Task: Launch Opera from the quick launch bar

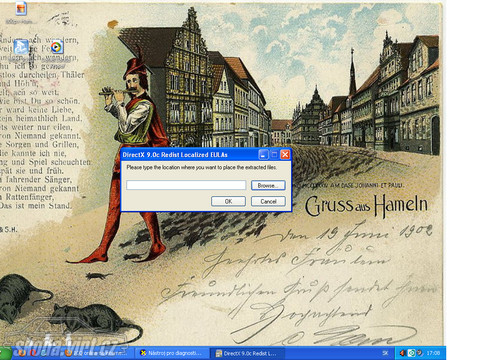Action: click(x=33, y=353)
